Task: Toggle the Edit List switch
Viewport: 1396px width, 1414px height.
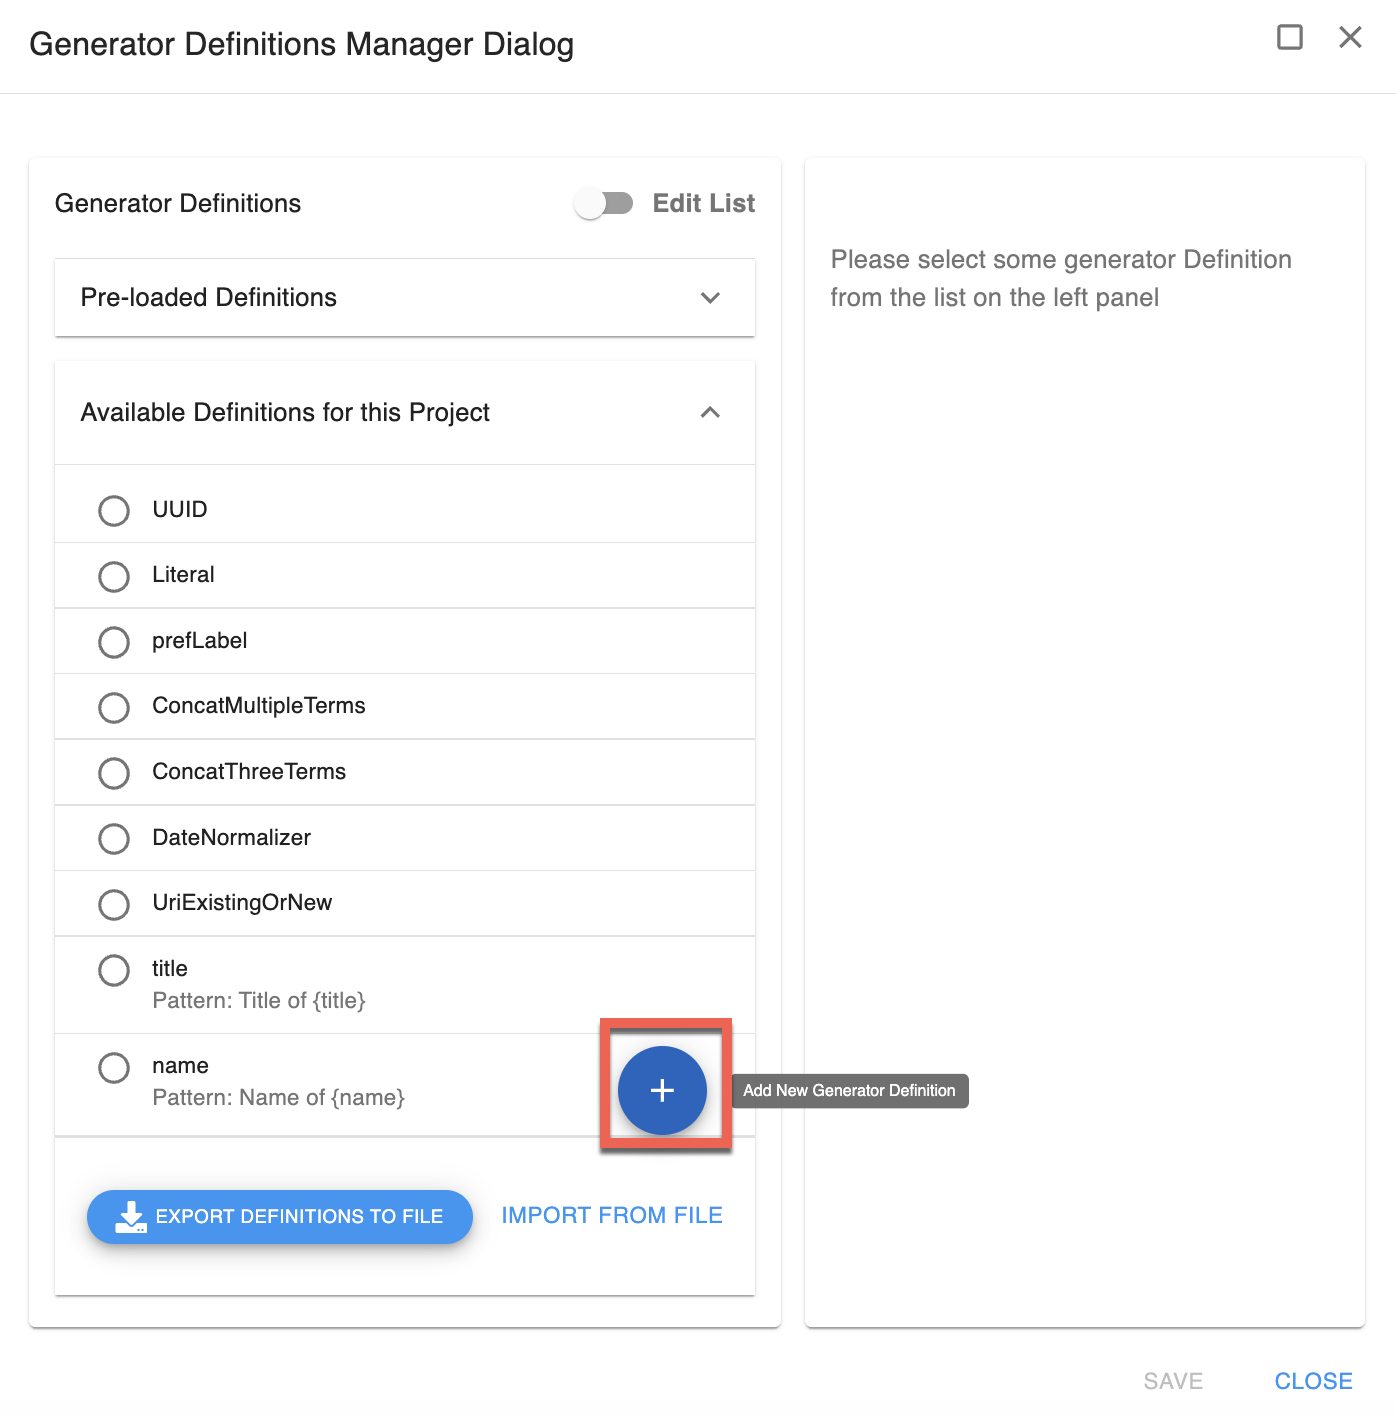Action: pos(604,204)
